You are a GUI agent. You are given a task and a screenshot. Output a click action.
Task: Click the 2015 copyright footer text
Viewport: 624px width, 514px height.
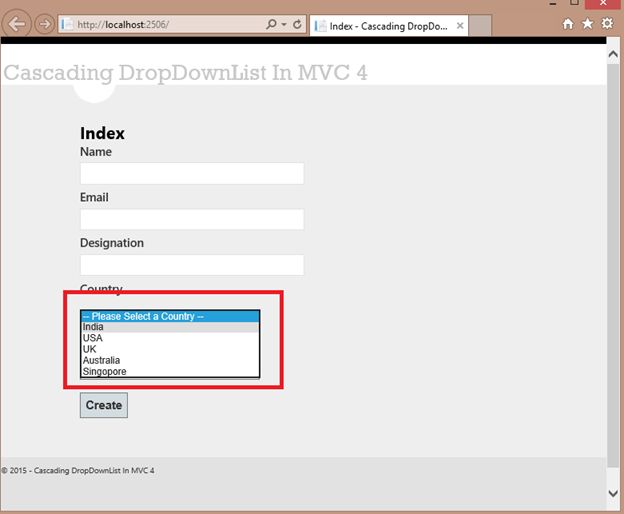click(x=78, y=470)
